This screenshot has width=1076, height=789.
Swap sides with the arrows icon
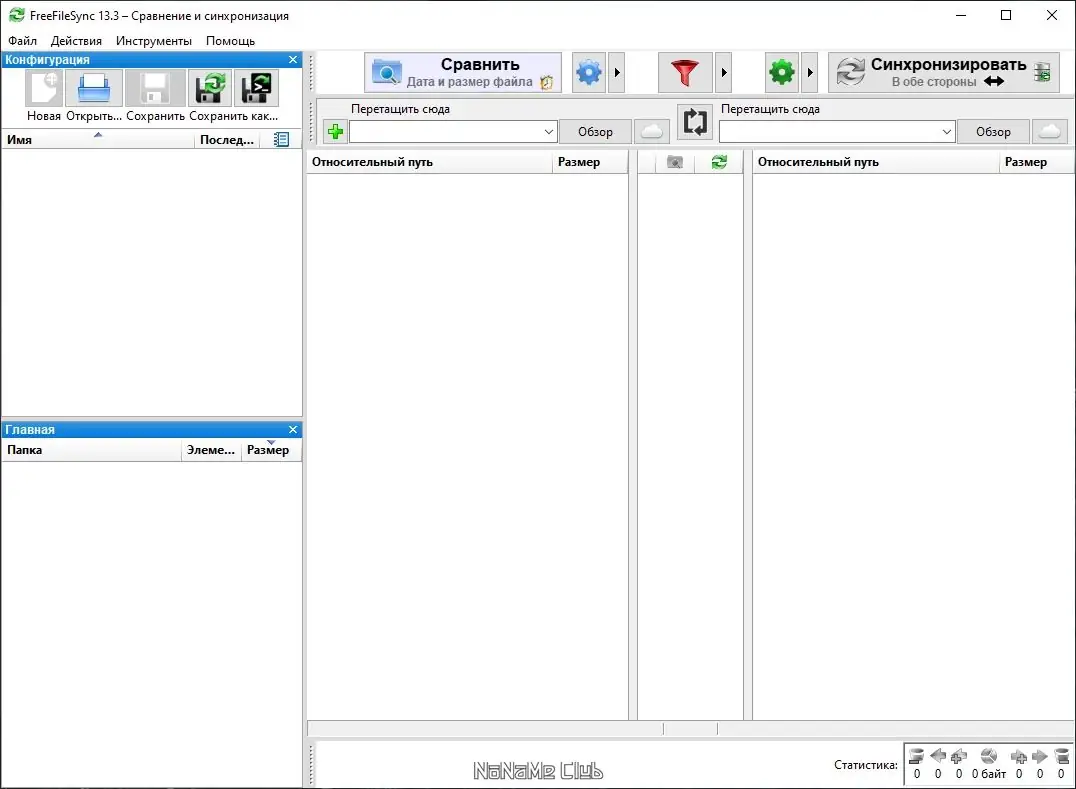[x=694, y=122]
